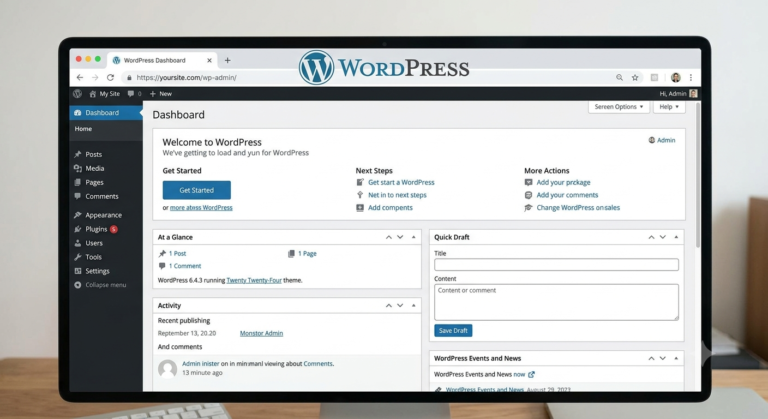Reload the page with the refresh icon
The image size is (768, 419).
coord(111,77)
